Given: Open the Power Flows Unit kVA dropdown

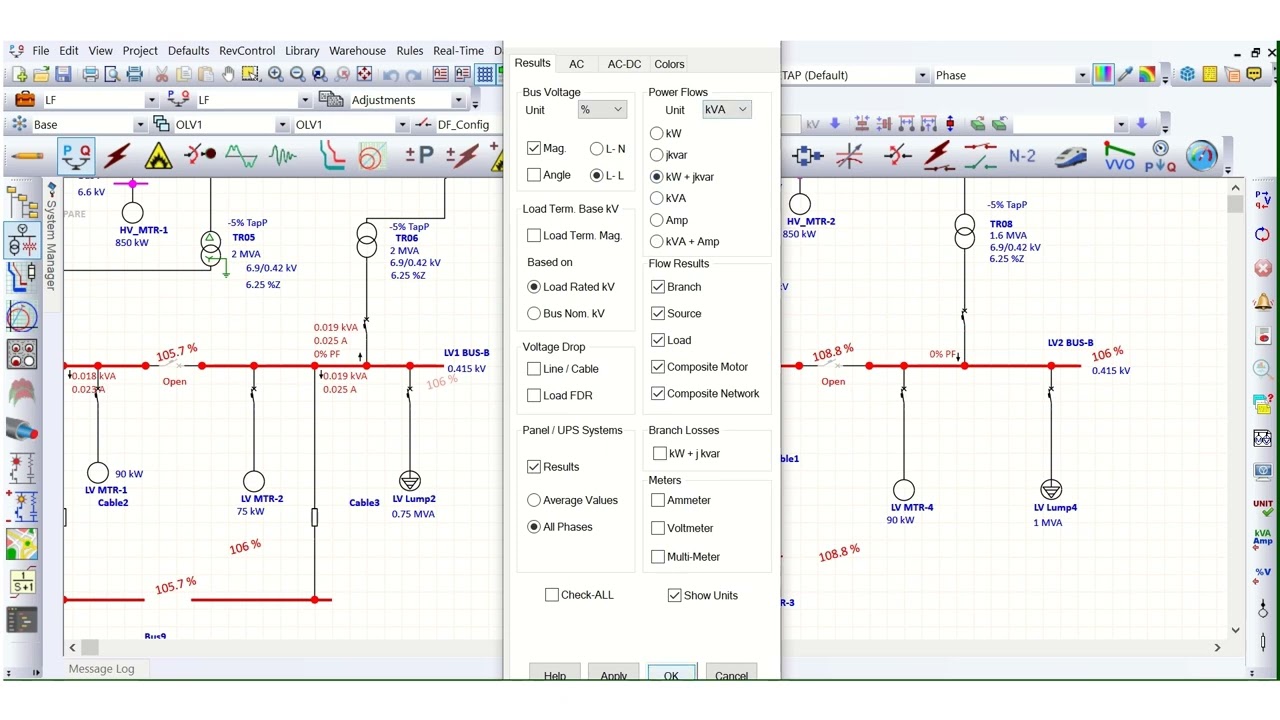Looking at the screenshot, I should click(726, 110).
